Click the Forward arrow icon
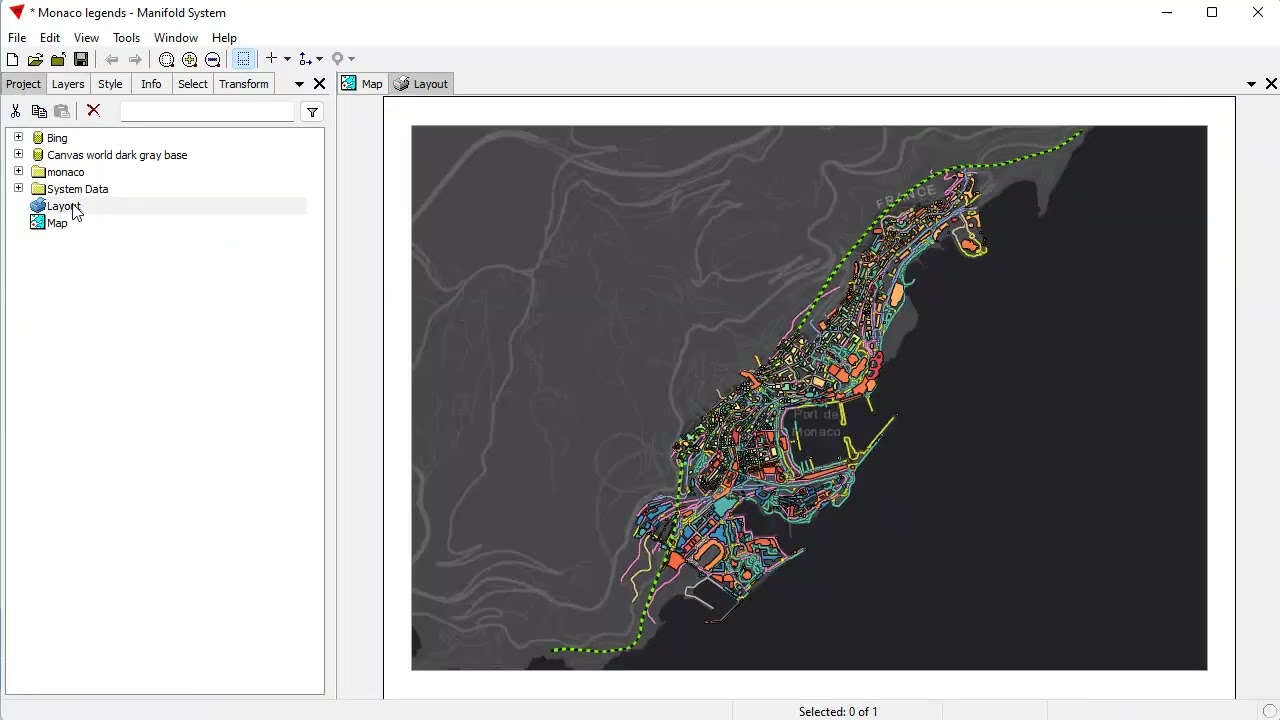 click(x=135, y=60)
